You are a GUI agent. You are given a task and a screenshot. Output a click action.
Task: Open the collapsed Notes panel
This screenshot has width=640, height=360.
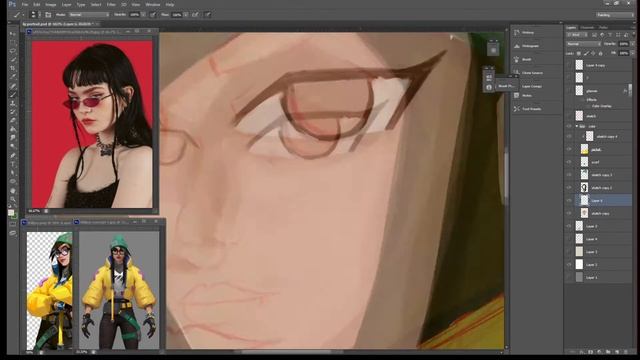tap(527, 96)
